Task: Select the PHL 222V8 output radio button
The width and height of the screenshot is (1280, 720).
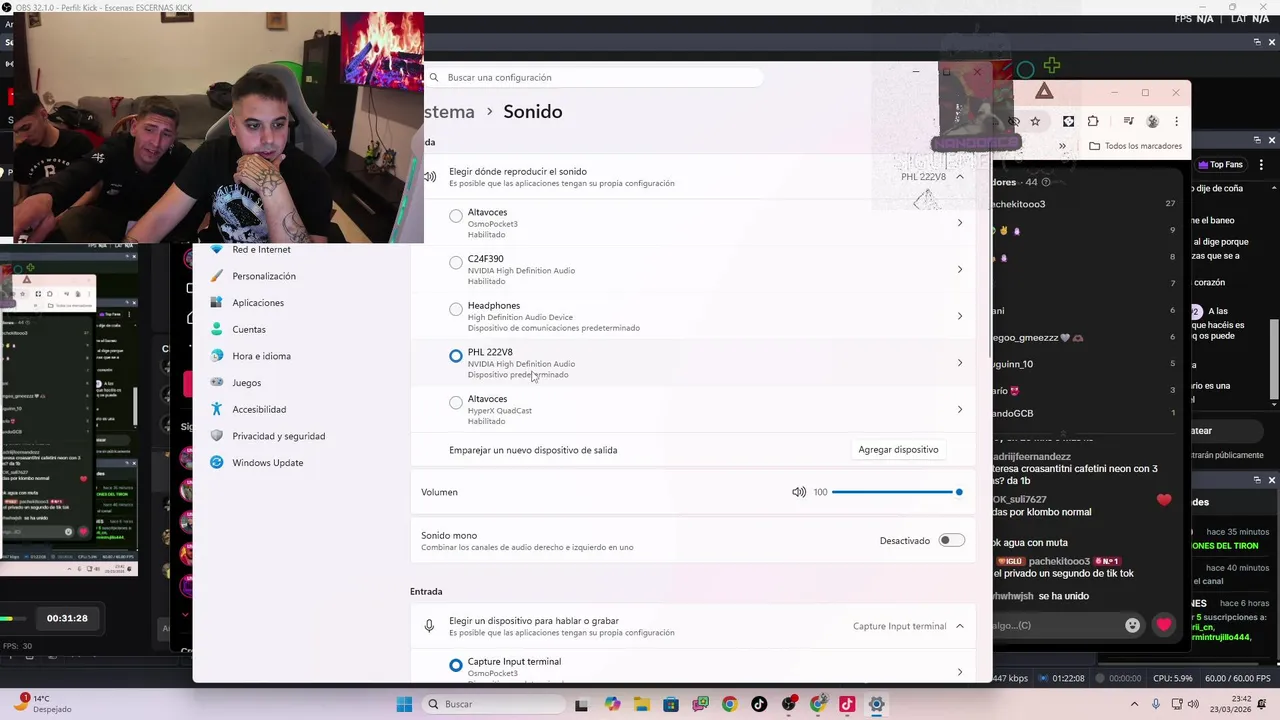Action: tap(456, 356)
